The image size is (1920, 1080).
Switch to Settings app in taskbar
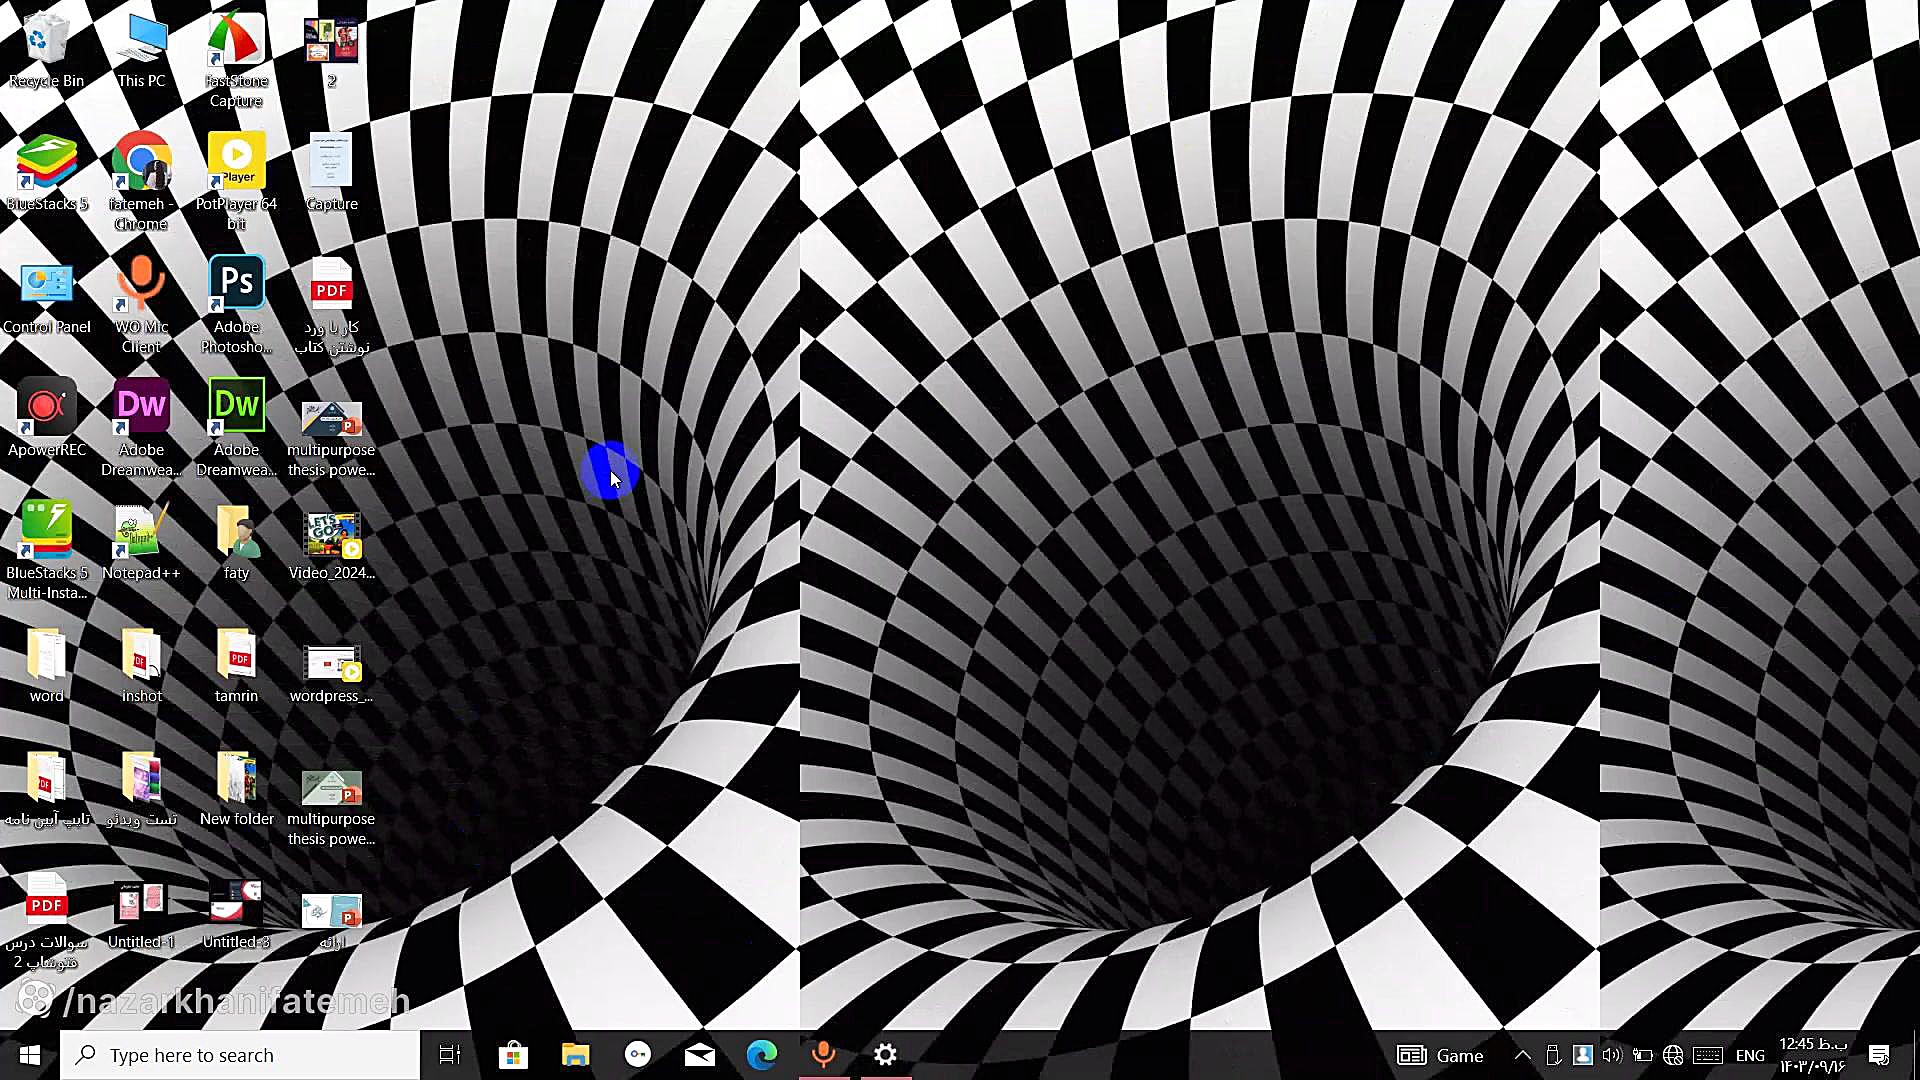(886, 1055)
